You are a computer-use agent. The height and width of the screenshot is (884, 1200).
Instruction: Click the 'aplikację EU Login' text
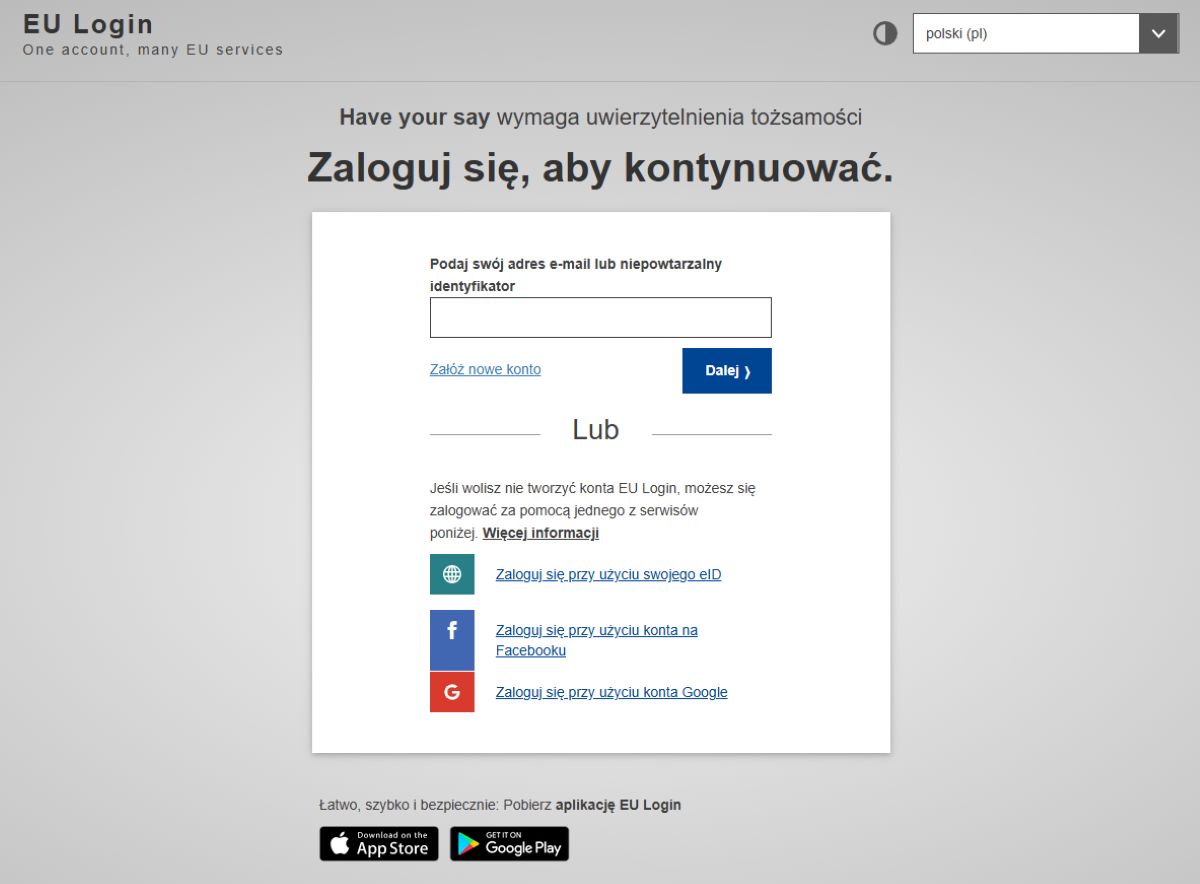coord(618,805)
